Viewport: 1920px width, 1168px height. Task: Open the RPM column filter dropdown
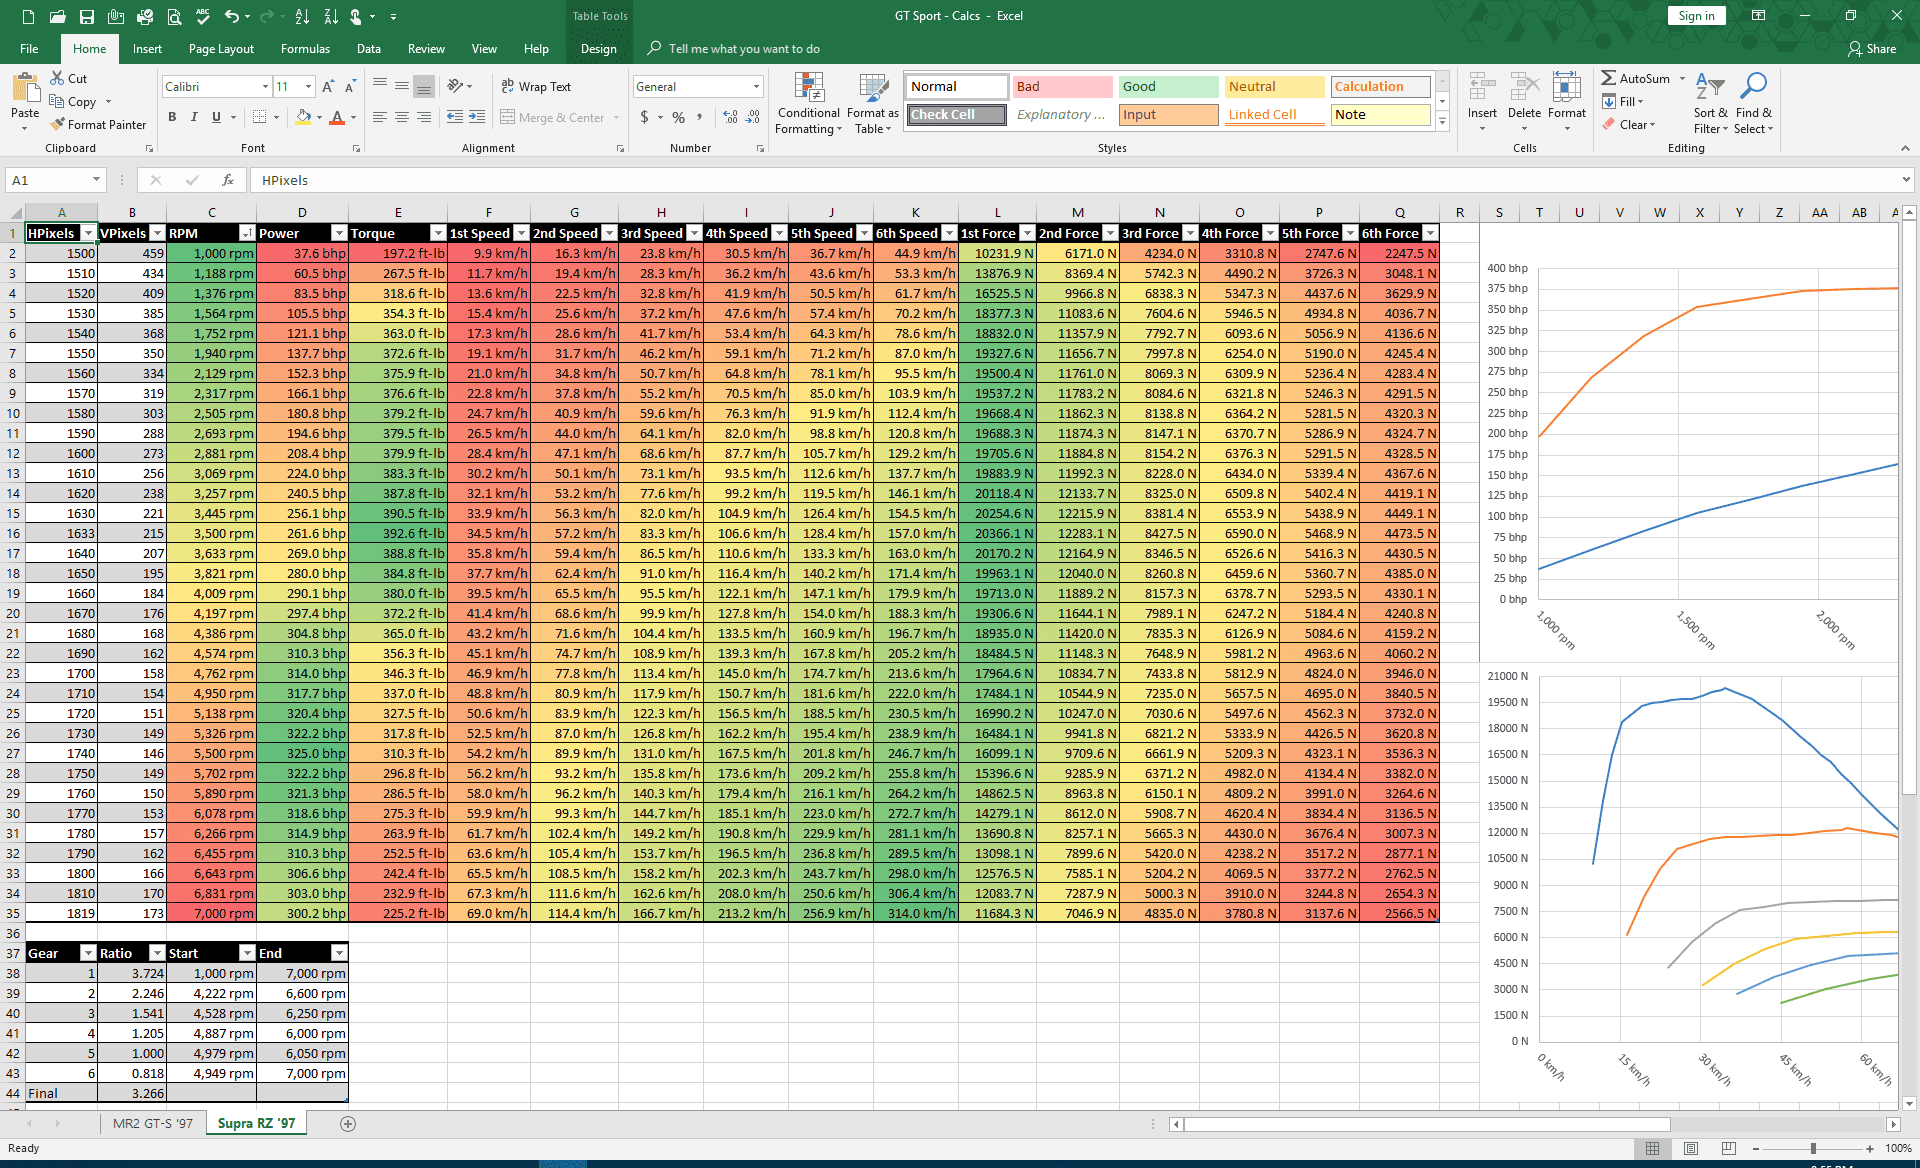click(x=247, y=233)
